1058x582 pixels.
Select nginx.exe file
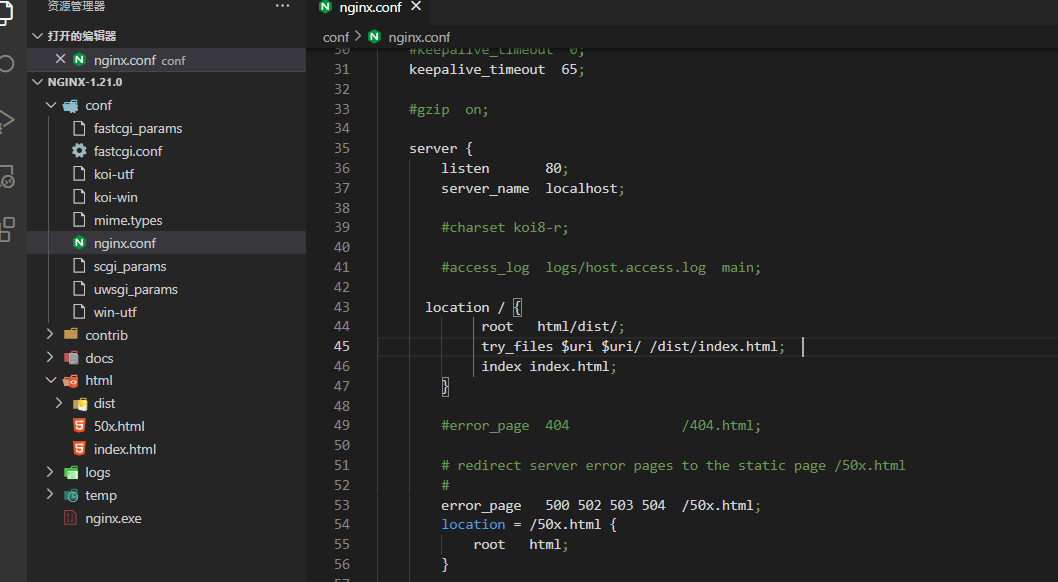113,519
